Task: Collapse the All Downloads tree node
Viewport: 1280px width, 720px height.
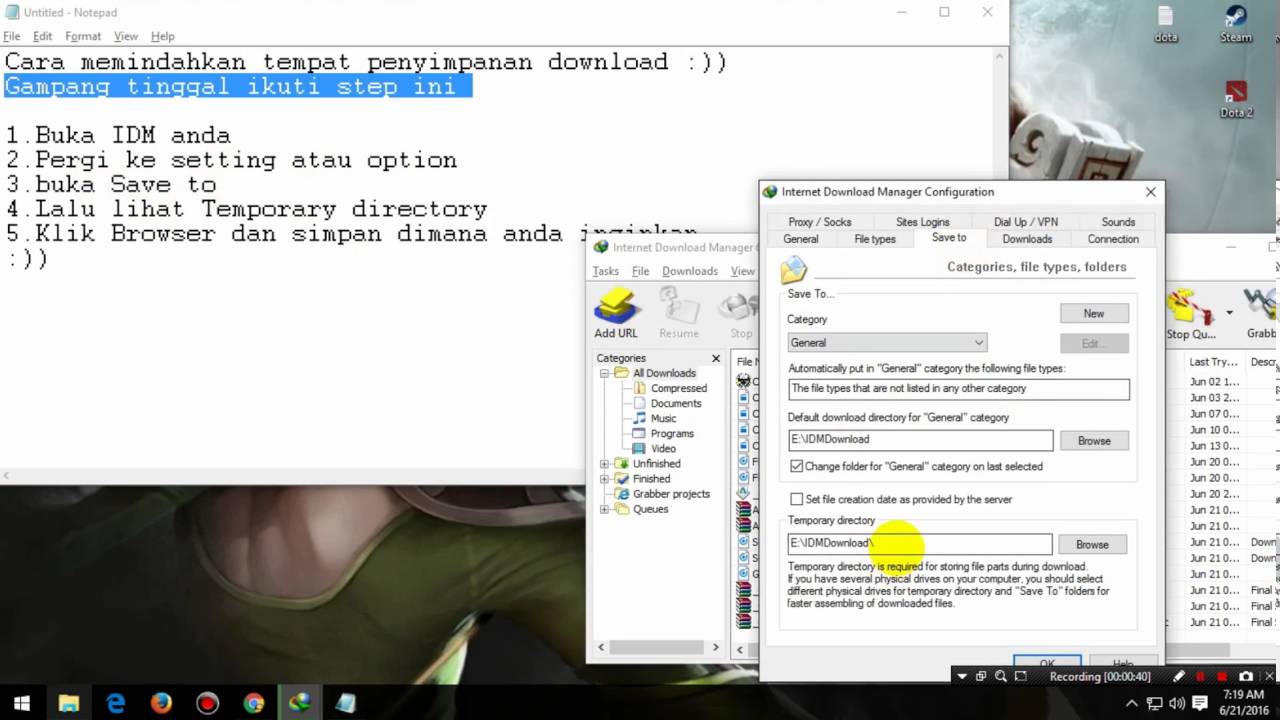Action: point(604,373)
